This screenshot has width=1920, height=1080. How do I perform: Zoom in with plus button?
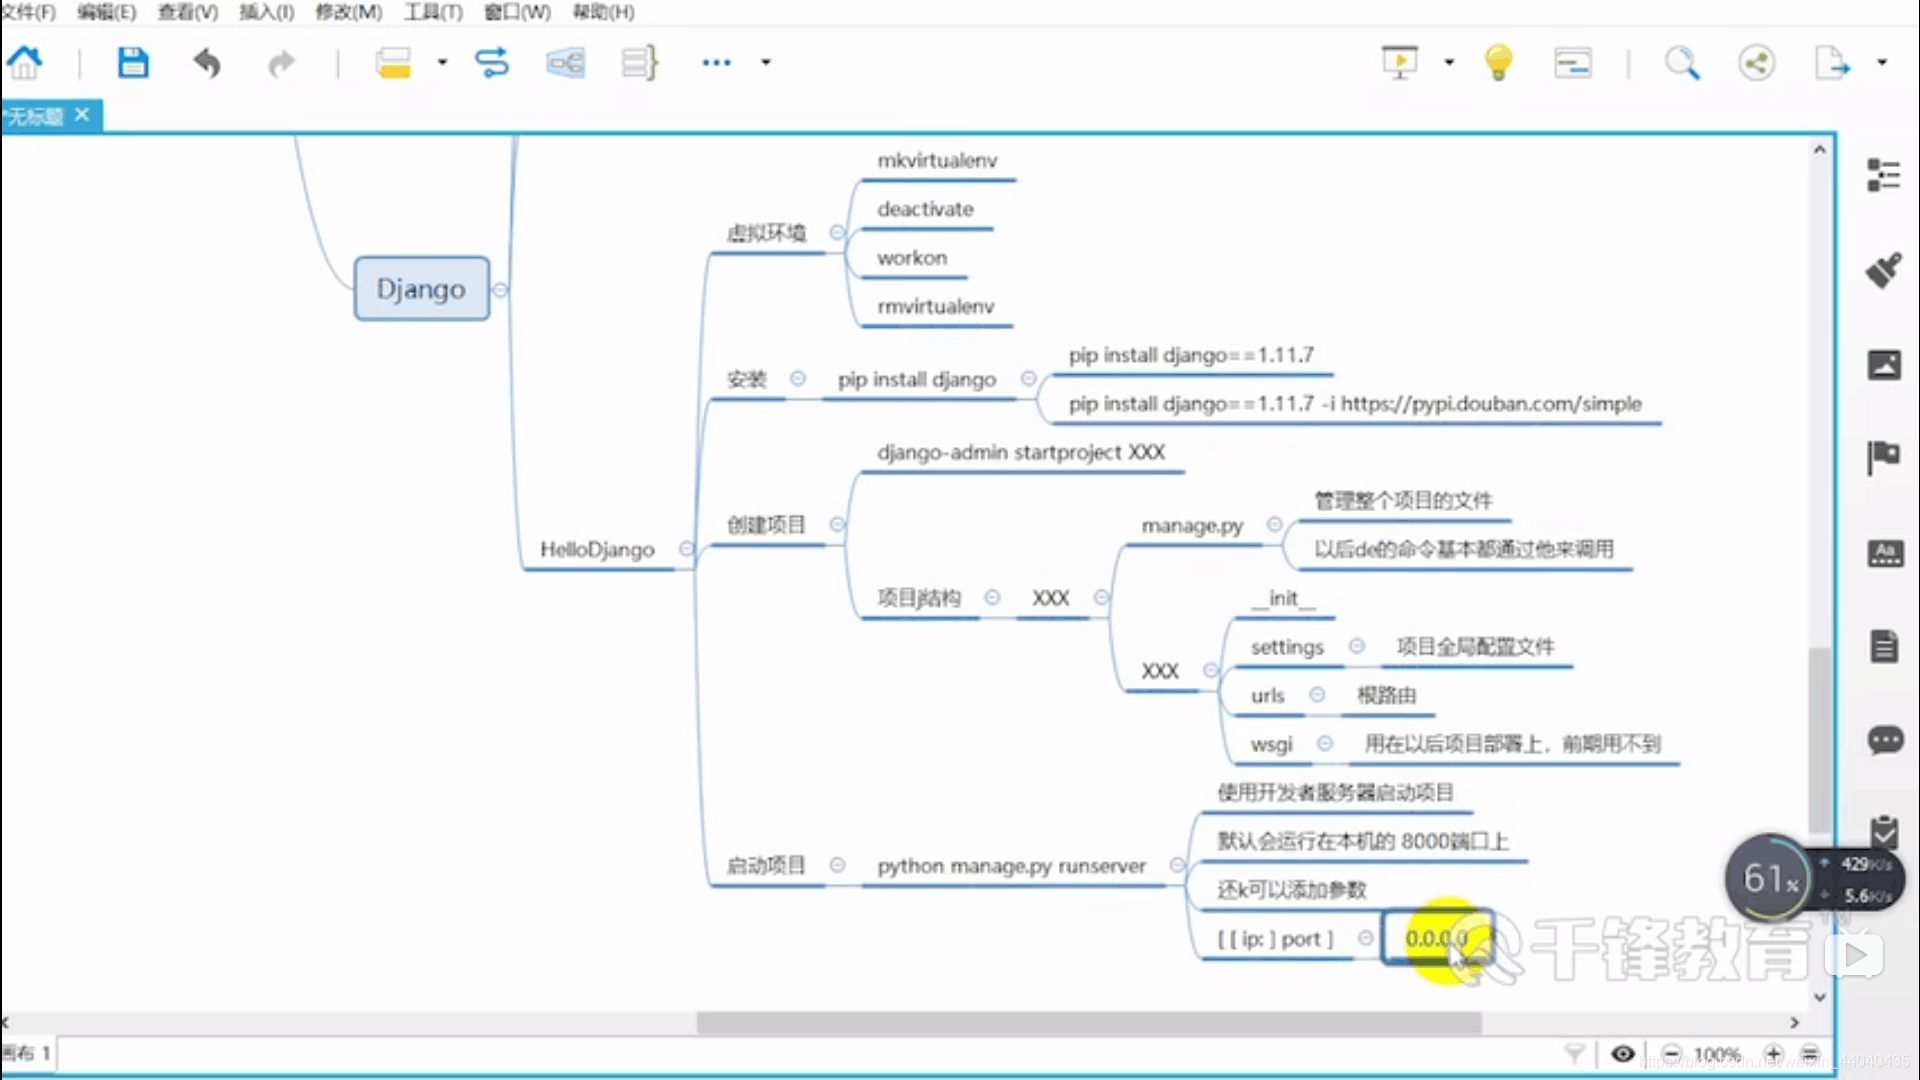[1773, 1054]
